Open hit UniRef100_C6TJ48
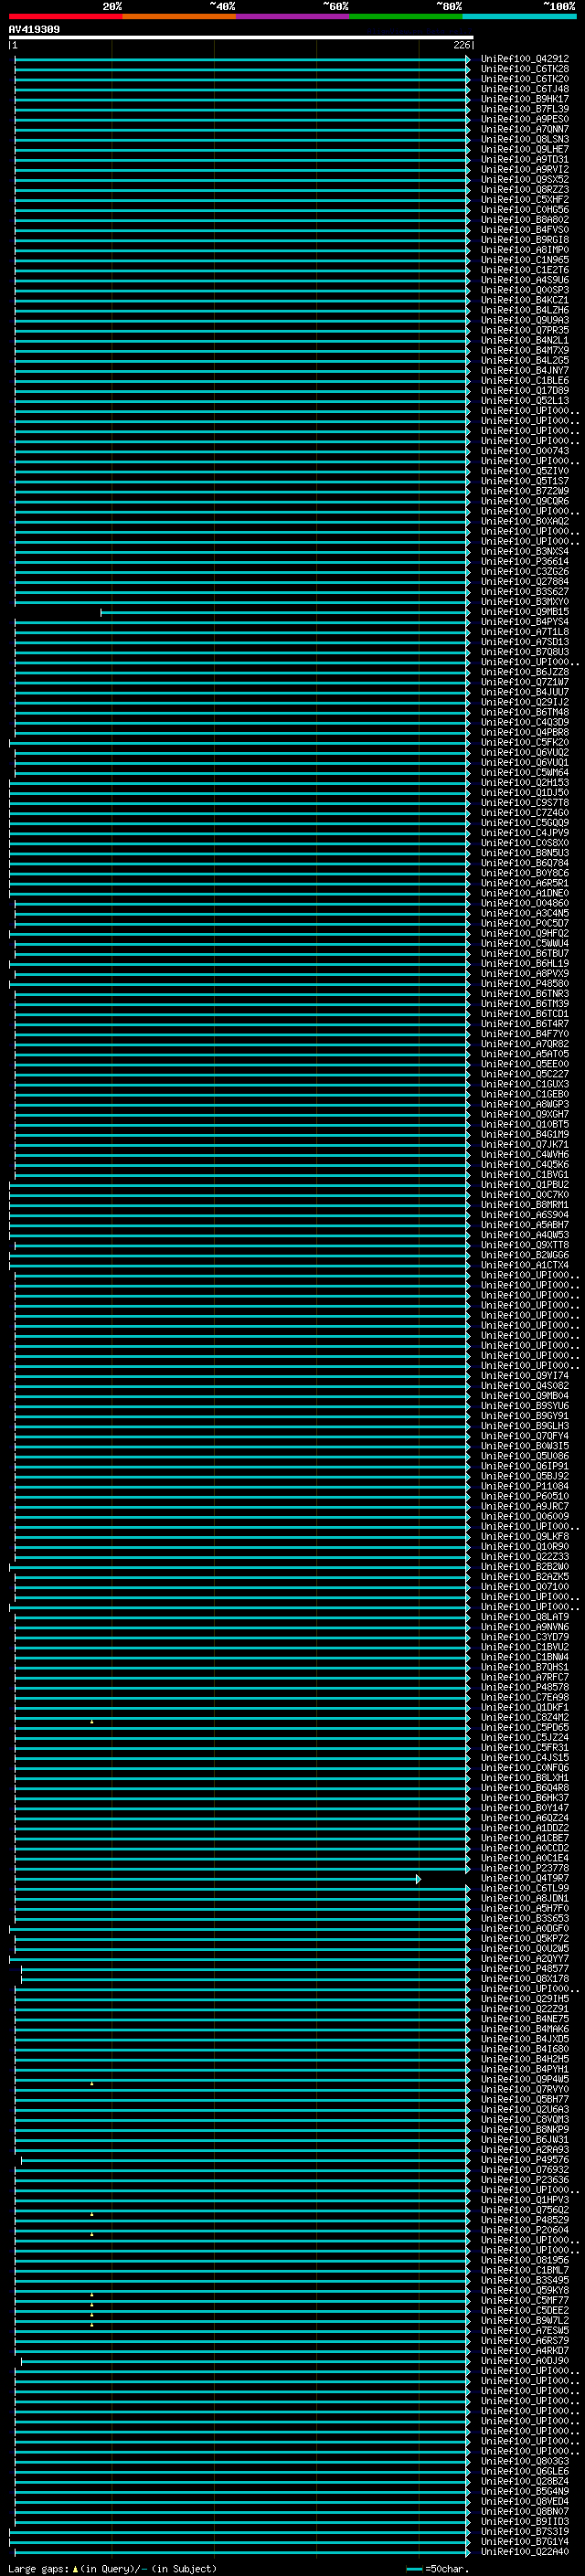Viewport: 585px width, 2576px height. pos(525,89)
